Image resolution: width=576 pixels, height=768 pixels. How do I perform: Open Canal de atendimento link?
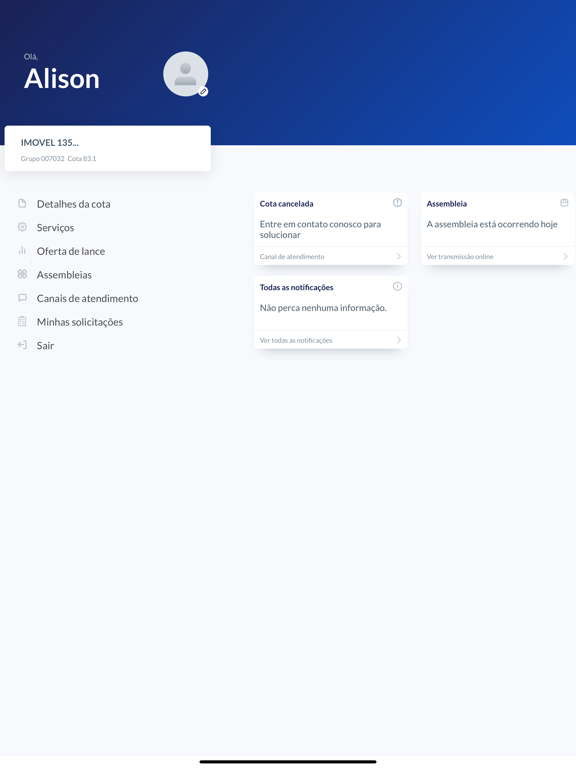pyautogui.click(x=292, y=256)
